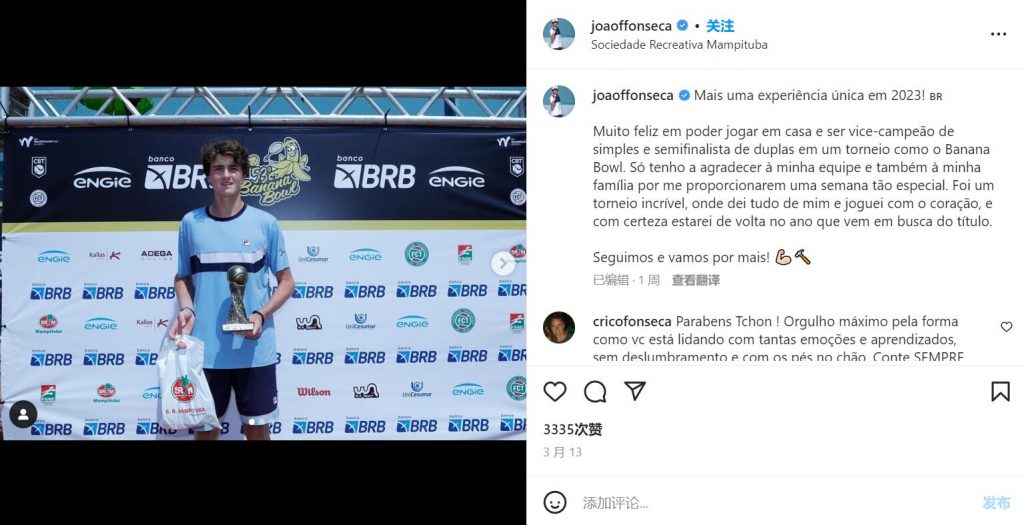Focus the 添加评论 comment field
This screenshot has height=525, width=1024.
(x=777, y=503)
